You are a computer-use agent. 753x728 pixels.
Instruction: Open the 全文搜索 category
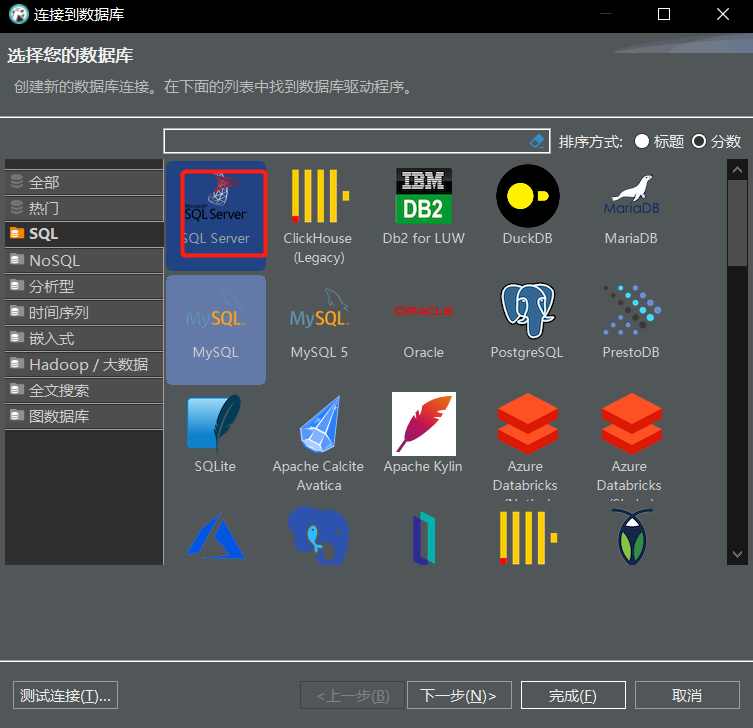point(84,390)
